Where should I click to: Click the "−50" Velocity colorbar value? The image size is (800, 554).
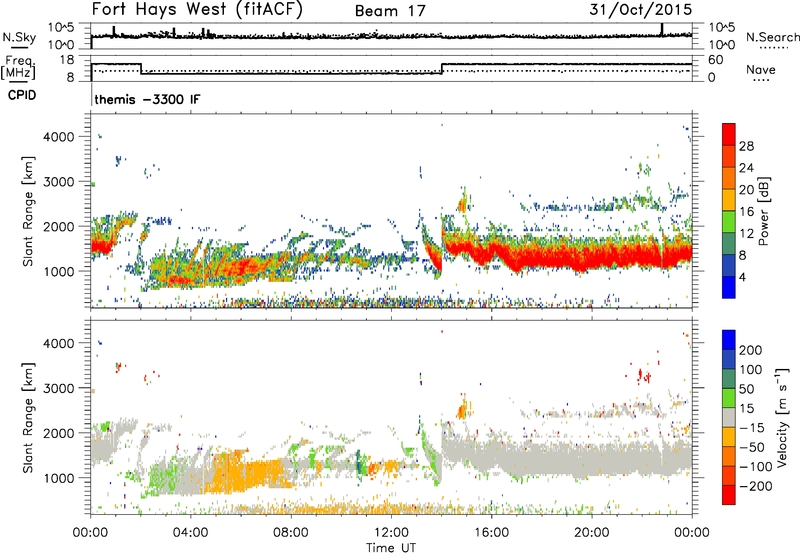point(751,447)
